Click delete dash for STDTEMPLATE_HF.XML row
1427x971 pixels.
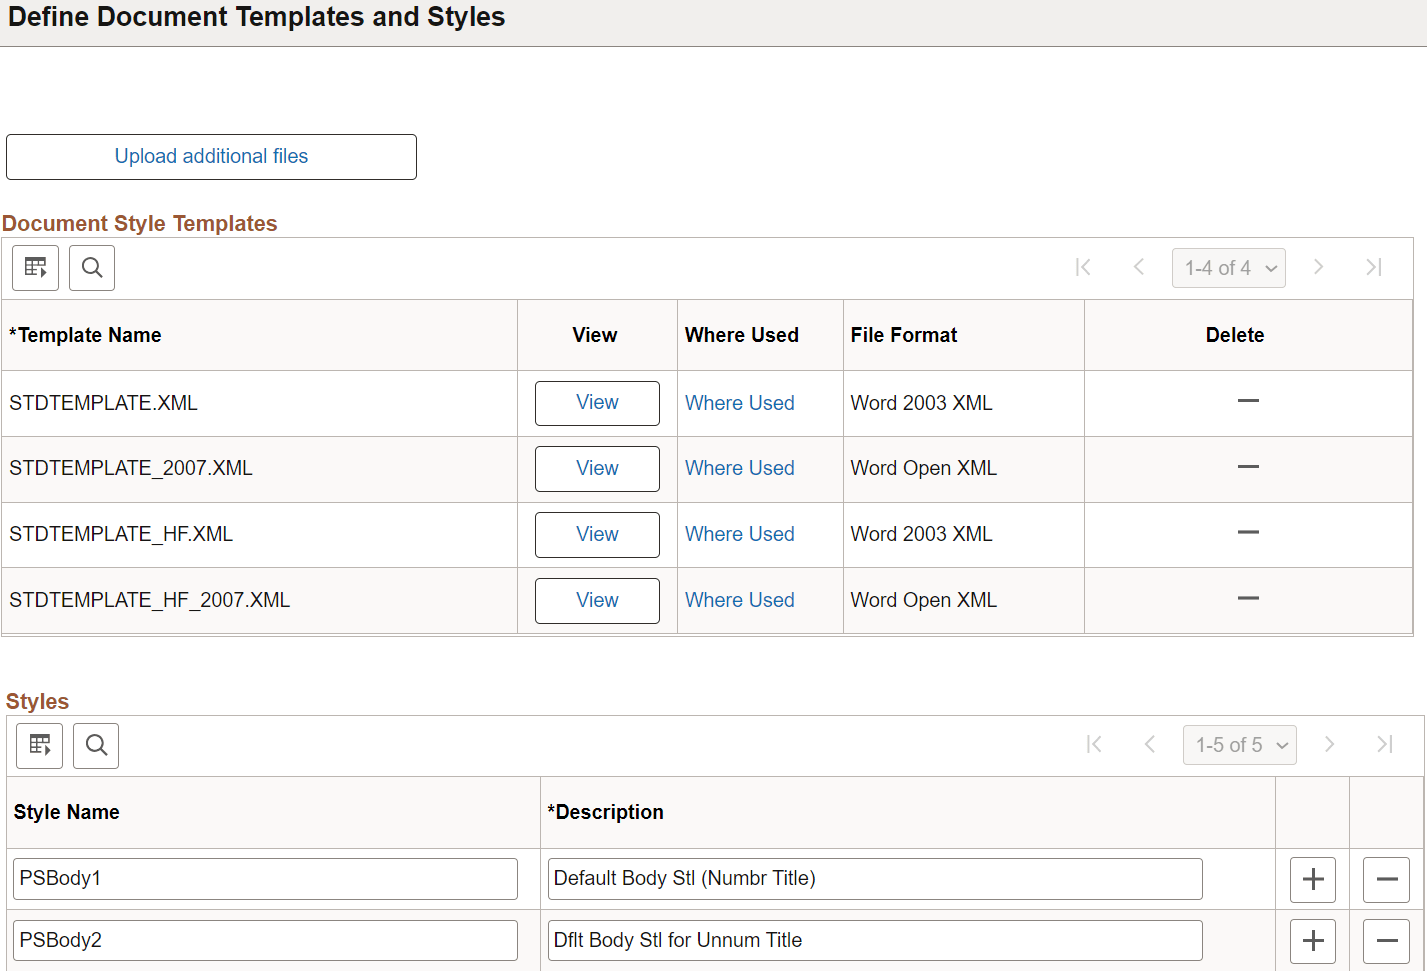click(x=1248, y=533)
